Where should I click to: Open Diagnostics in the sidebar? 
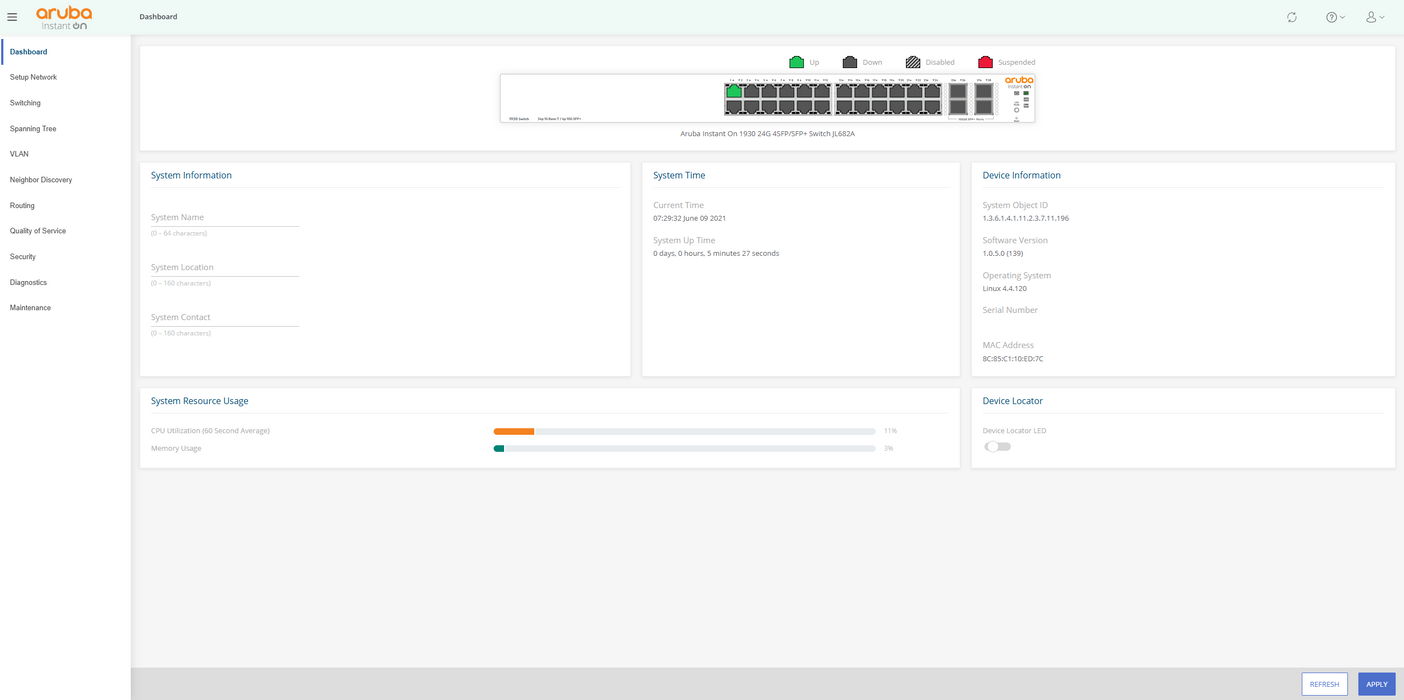point(28,283)
